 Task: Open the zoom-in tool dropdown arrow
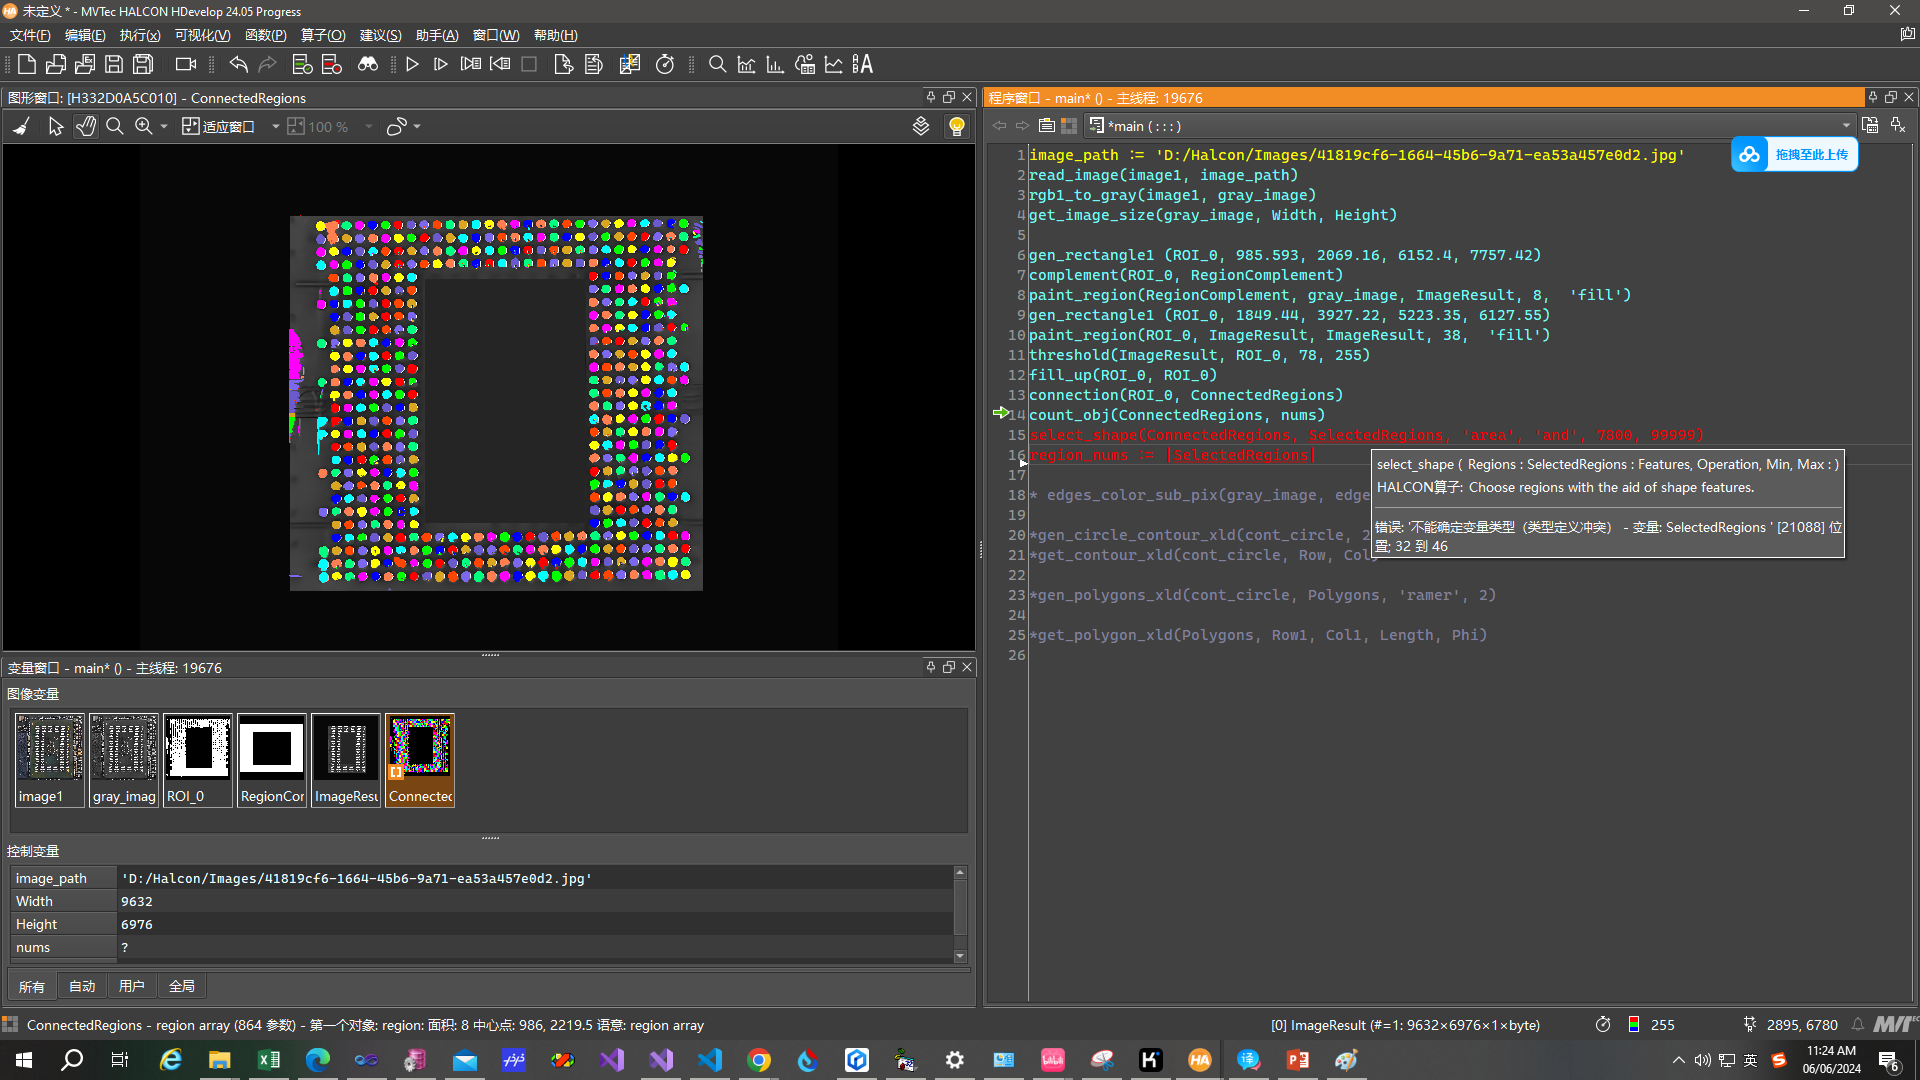[x=163, y=127]
